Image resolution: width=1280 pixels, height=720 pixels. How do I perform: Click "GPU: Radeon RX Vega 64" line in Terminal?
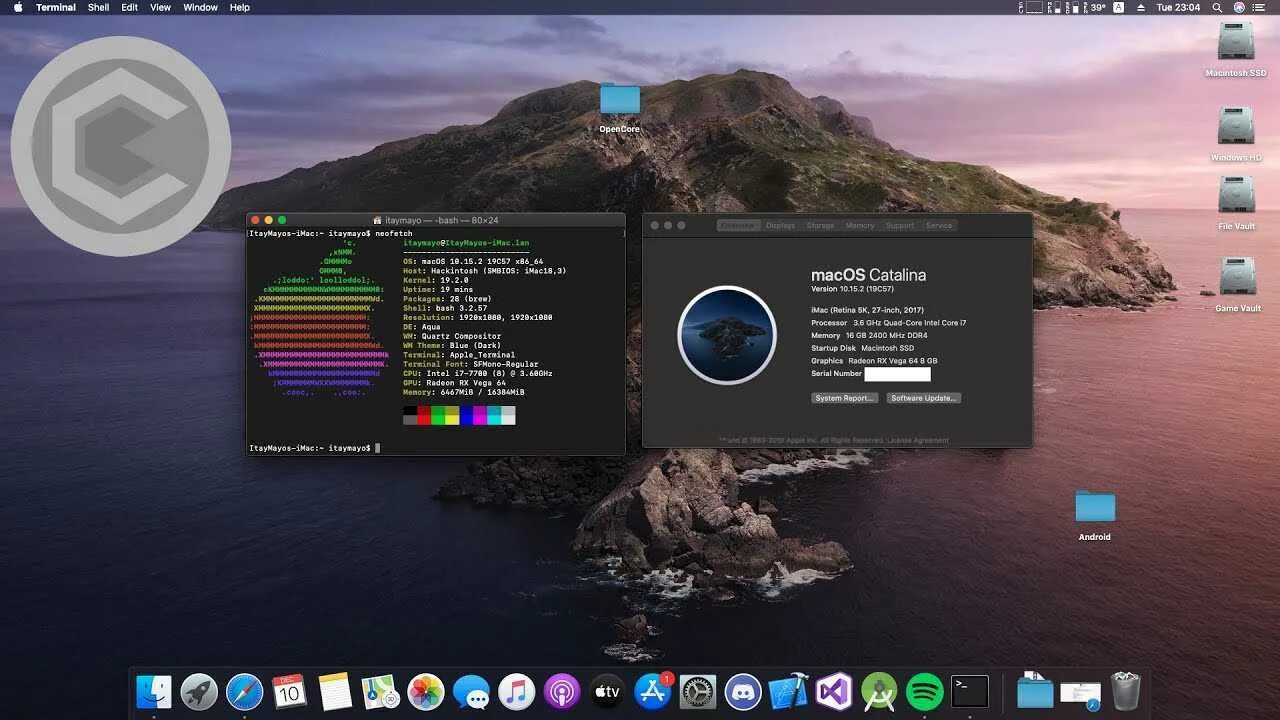454,383
